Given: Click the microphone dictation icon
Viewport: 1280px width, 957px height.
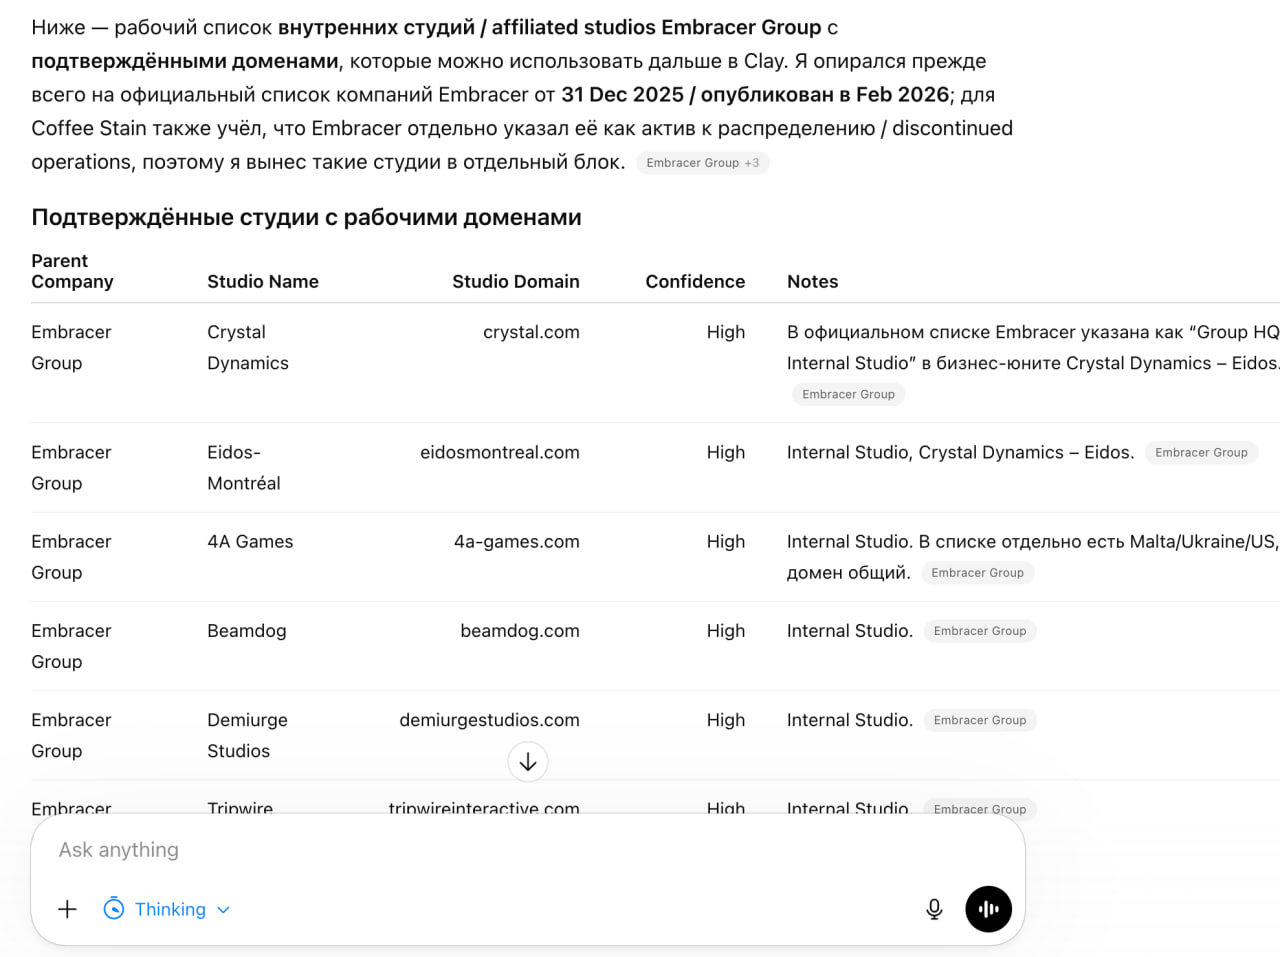Looking at the screenshot, I should (x=934, y=909).
